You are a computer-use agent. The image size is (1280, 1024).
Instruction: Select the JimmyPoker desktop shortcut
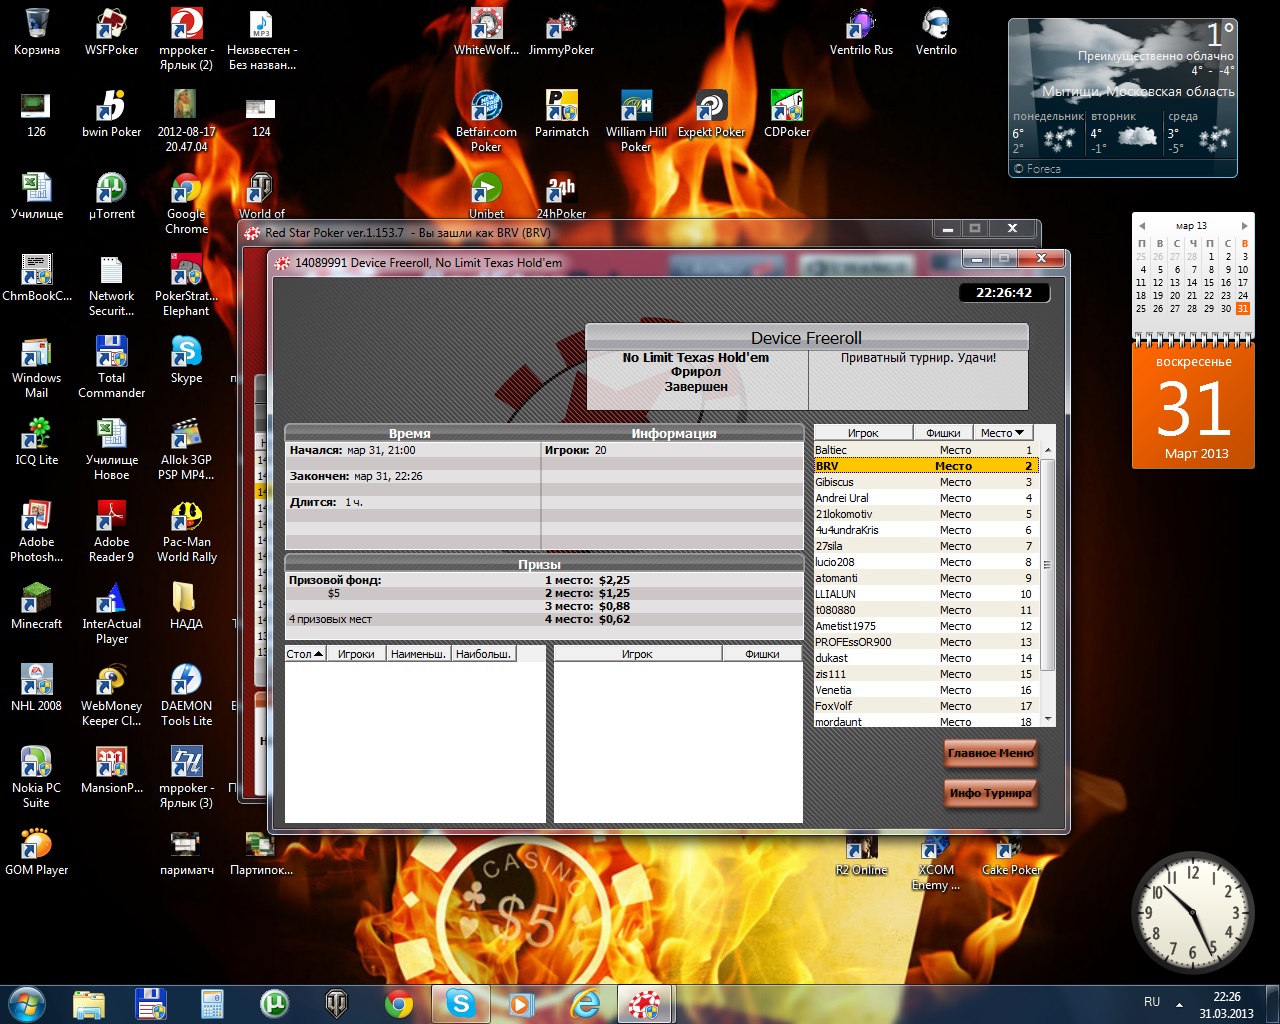[x=561, y=32]
